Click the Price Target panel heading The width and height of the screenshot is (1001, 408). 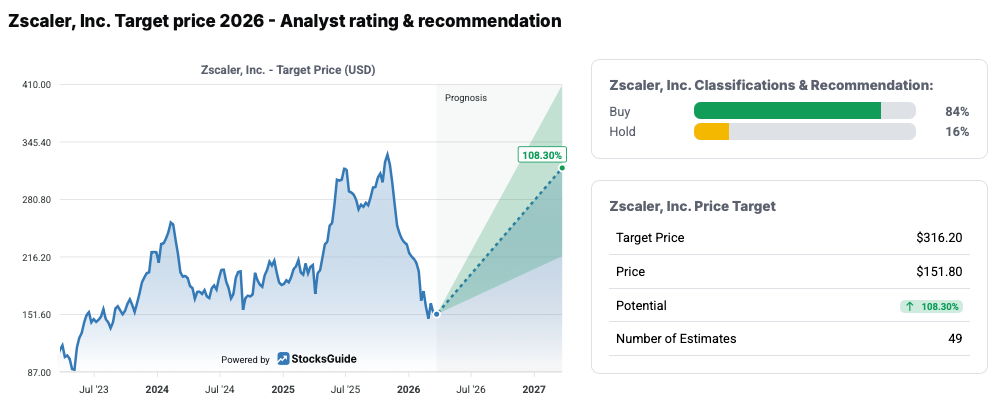point(692,206)
